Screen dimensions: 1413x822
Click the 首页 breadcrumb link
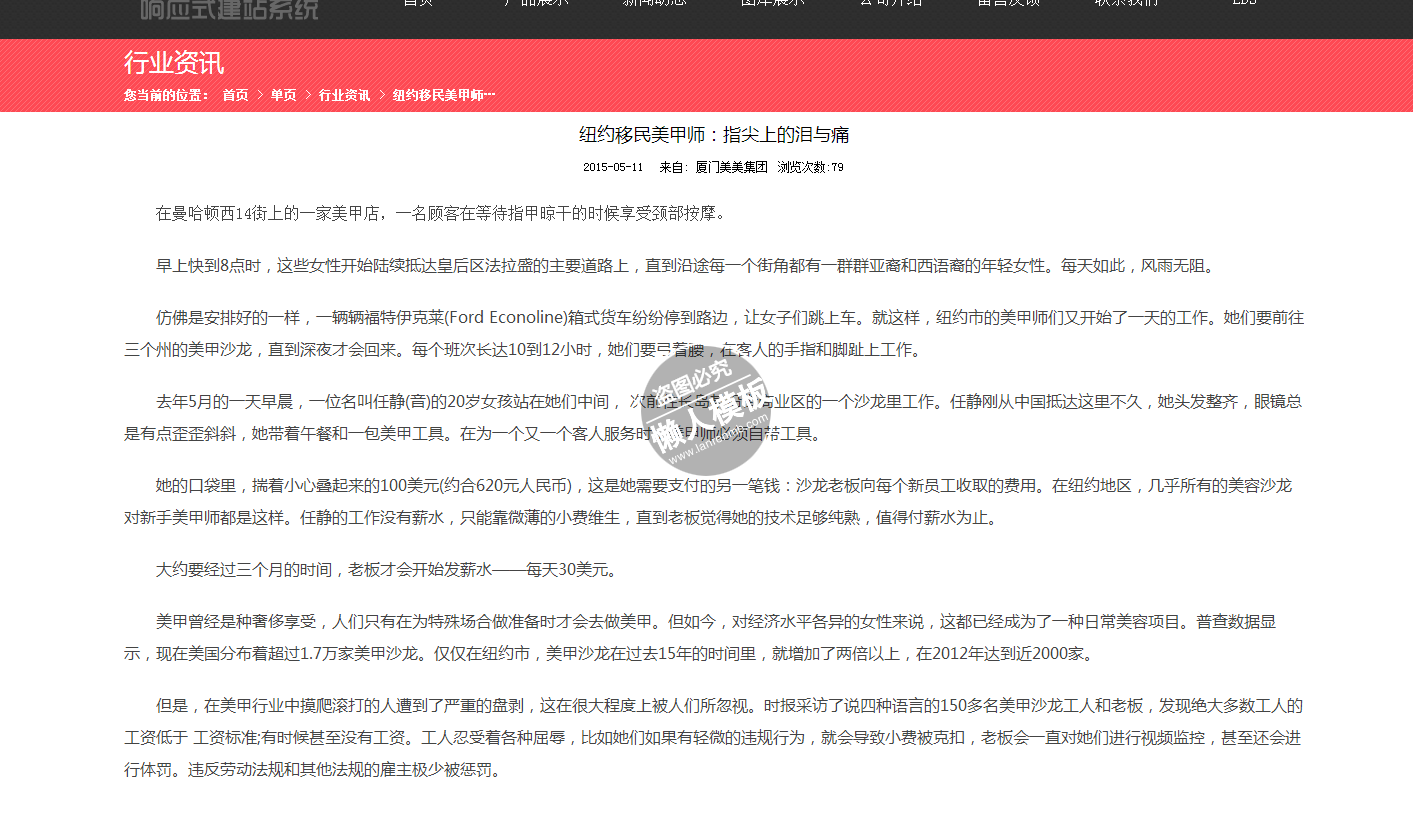pyautogui.click(x=235, y=95)
